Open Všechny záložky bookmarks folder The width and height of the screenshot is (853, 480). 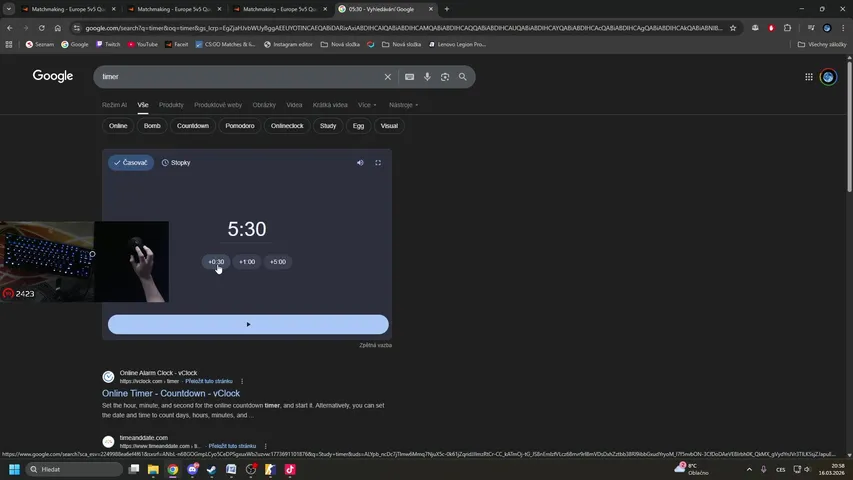[822, 45]
